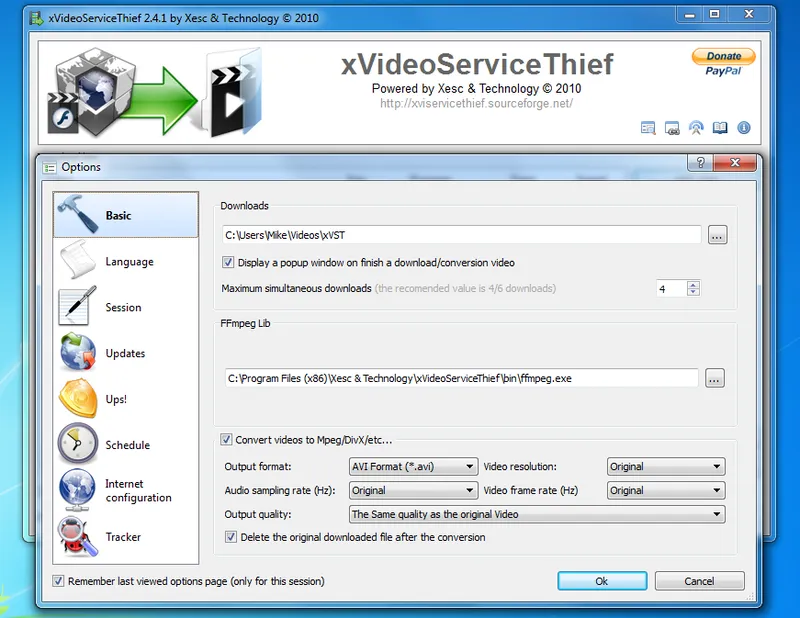Open the Updates globe icon
800x618 pixels.
pyautogui.click(x=78, y=353)
